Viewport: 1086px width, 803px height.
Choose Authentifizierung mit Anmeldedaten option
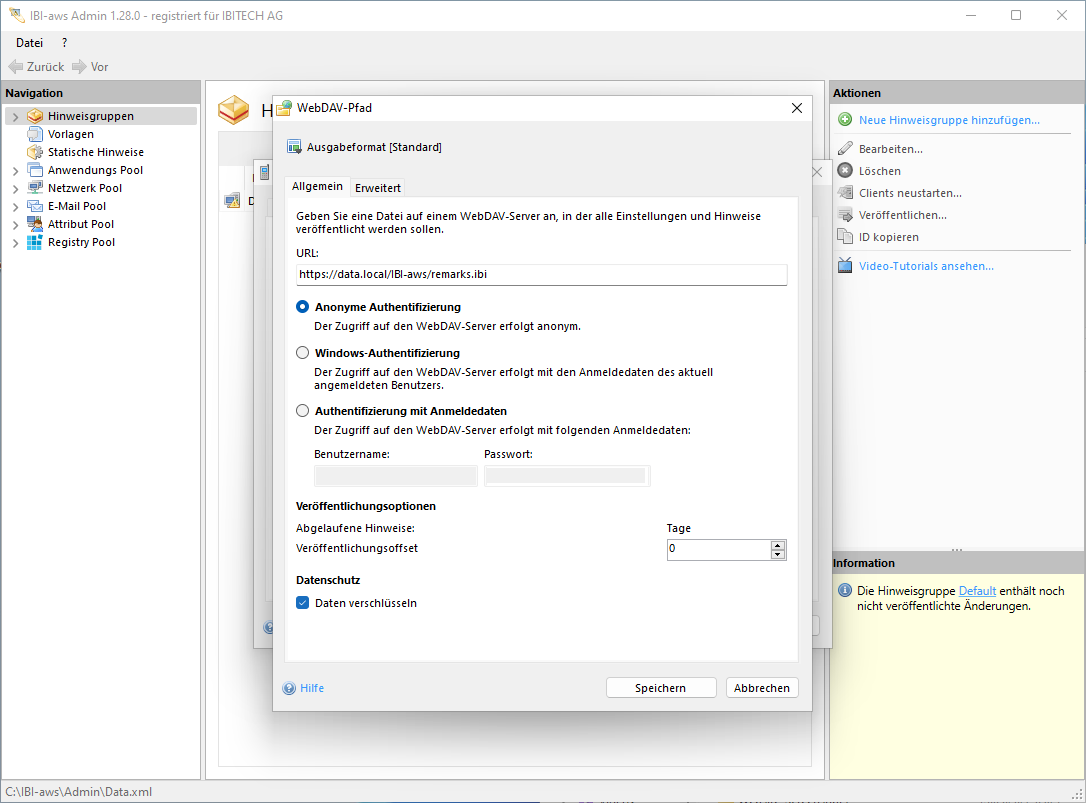point(303,411)
